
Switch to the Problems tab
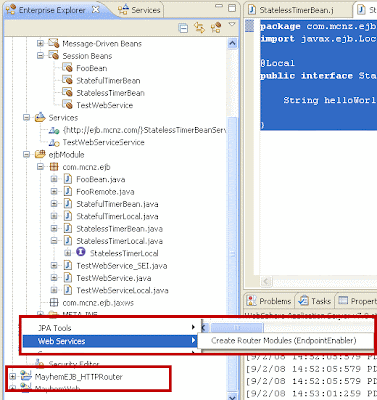270,301
